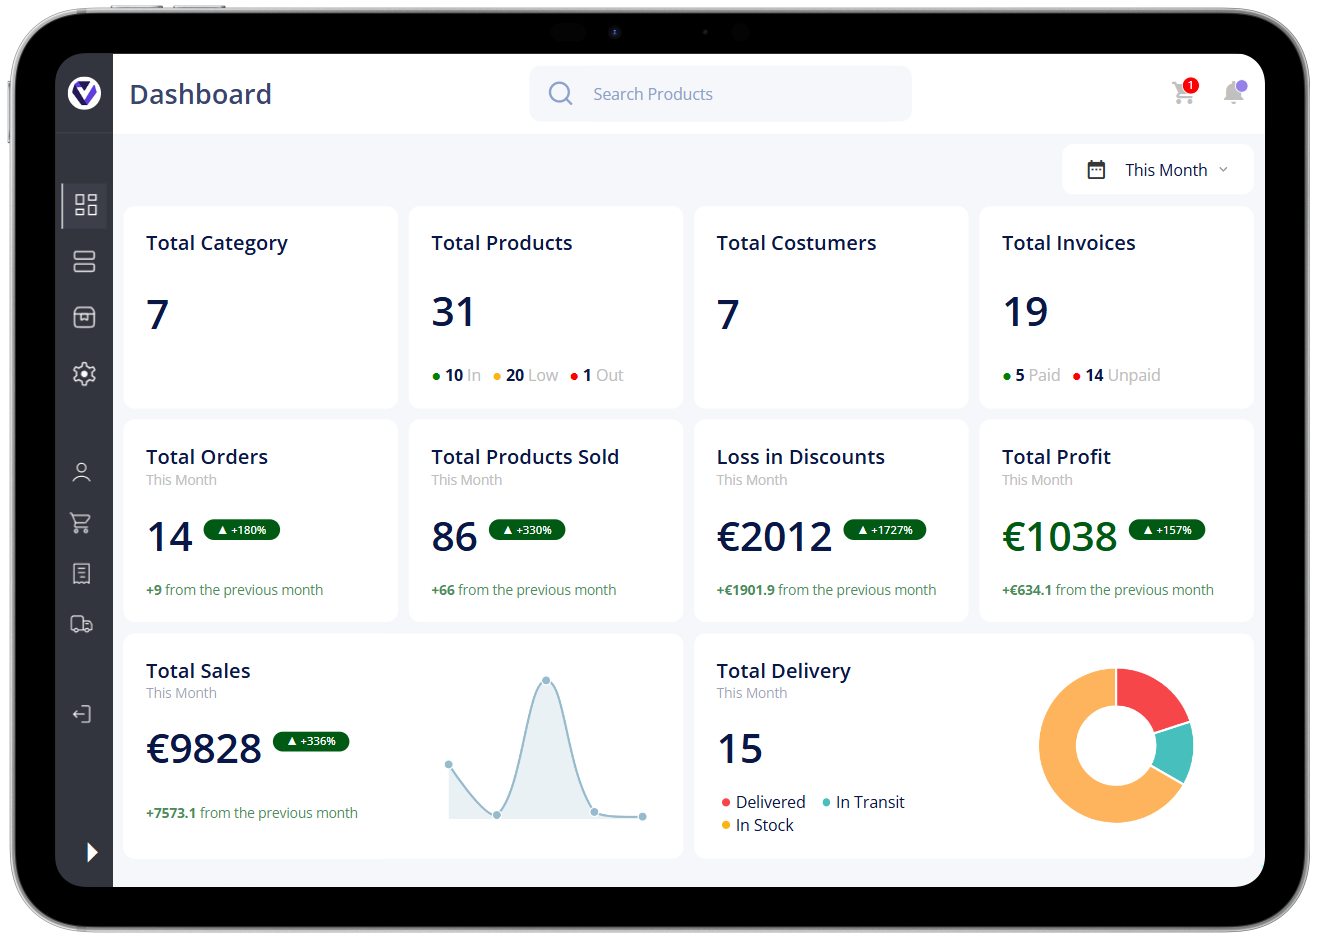Screen dimensions: 1320x940
Task: Open the notifications bell
Action: 1235,92
